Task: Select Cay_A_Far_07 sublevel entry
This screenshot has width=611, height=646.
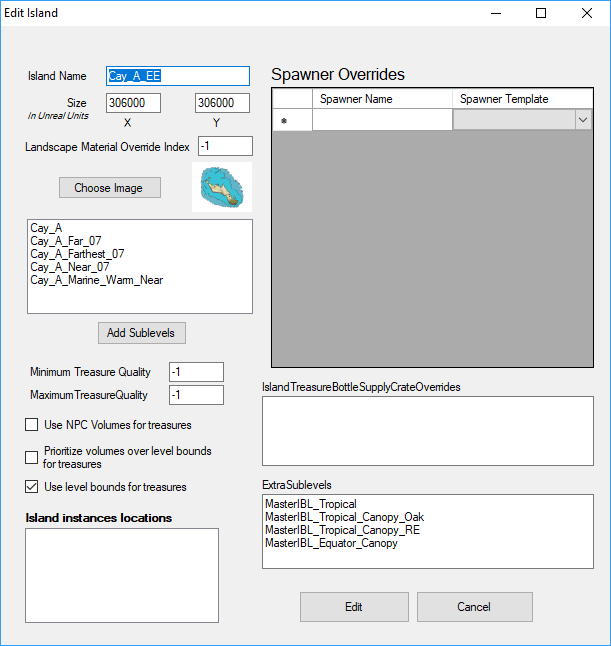Action: pos(66,241)
